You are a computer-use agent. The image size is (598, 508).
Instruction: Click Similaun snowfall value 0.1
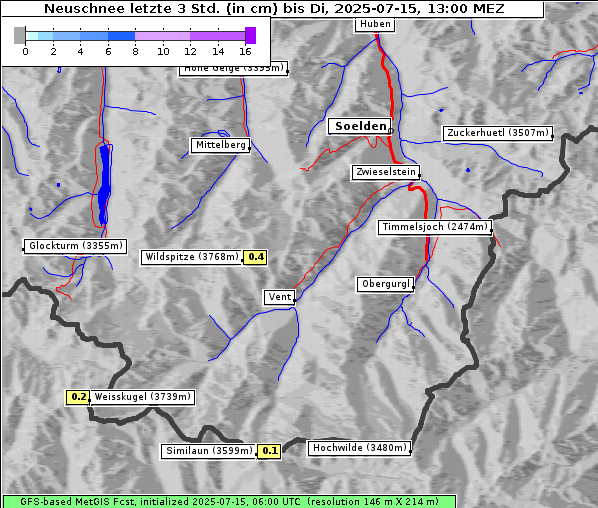[269, 451]
